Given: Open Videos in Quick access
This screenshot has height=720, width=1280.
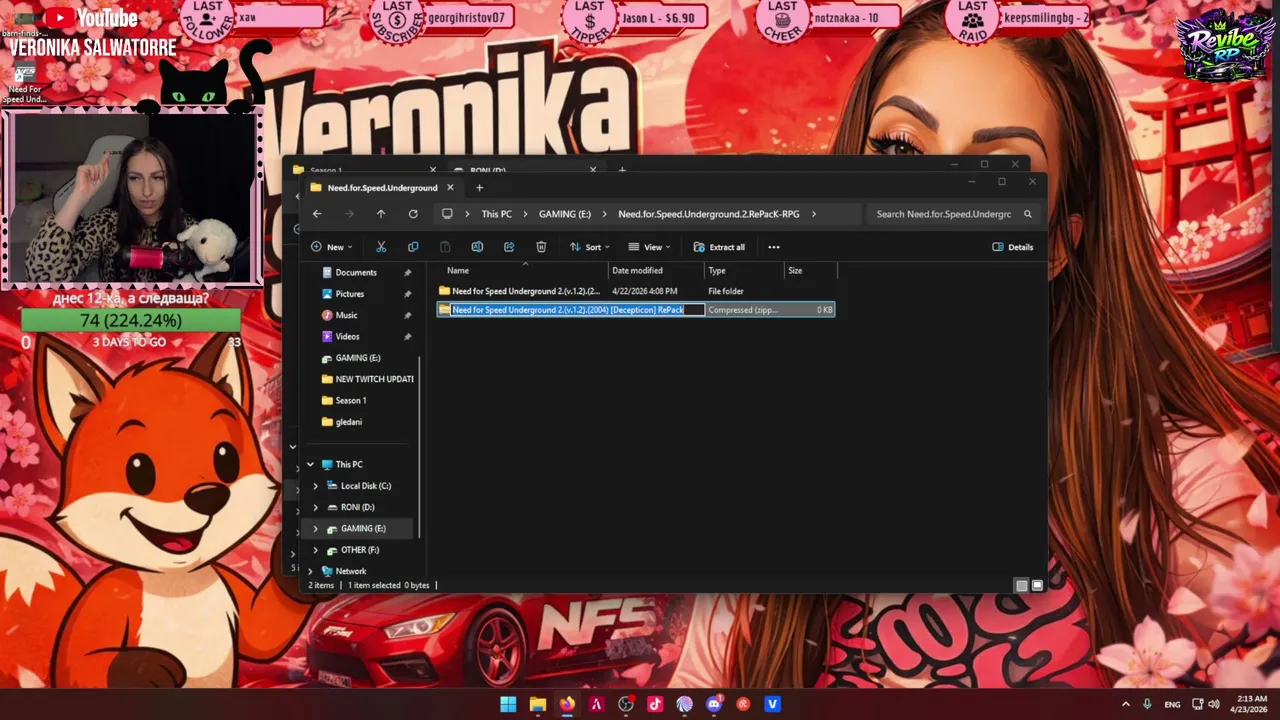Looking at the screenshot, I should [347, 336].
